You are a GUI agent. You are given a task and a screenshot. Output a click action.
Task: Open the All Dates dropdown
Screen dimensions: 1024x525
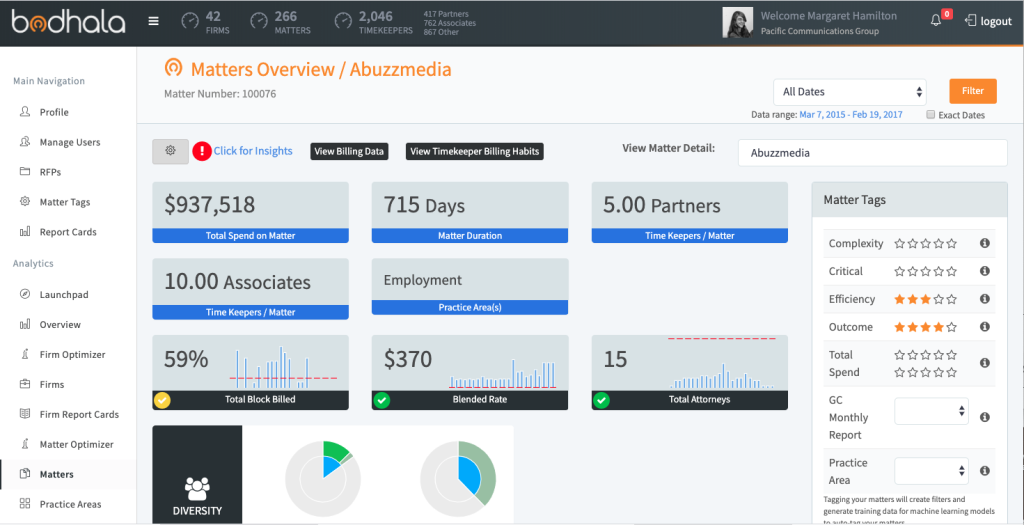pyautogui.click(x=850, y=92)
